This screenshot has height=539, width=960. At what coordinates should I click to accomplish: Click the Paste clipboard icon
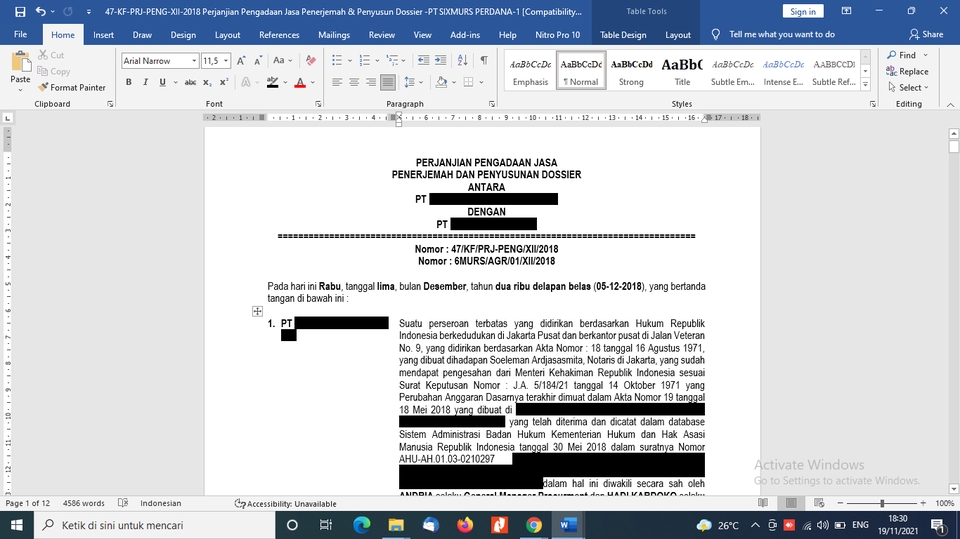point(20,61)
